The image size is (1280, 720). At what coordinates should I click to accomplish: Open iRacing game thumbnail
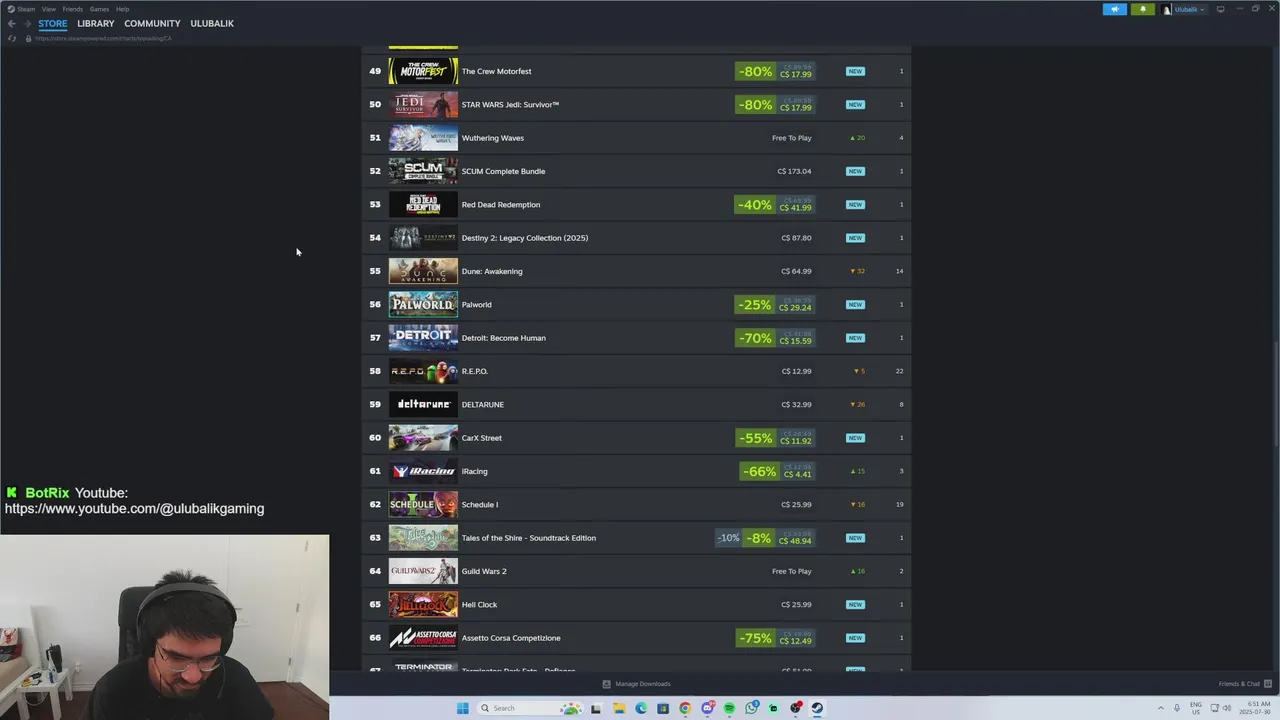pos(423,471)
